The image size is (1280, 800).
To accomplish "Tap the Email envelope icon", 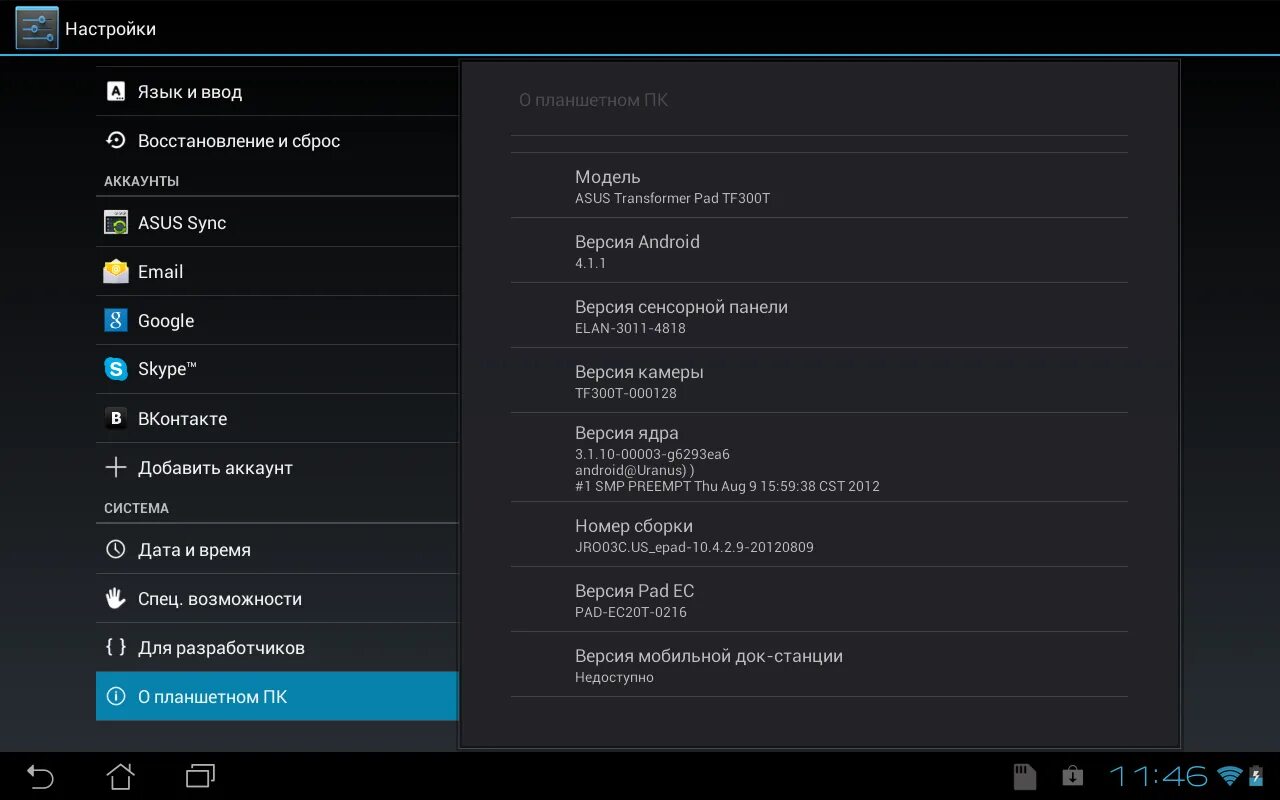I will point(116,272).
